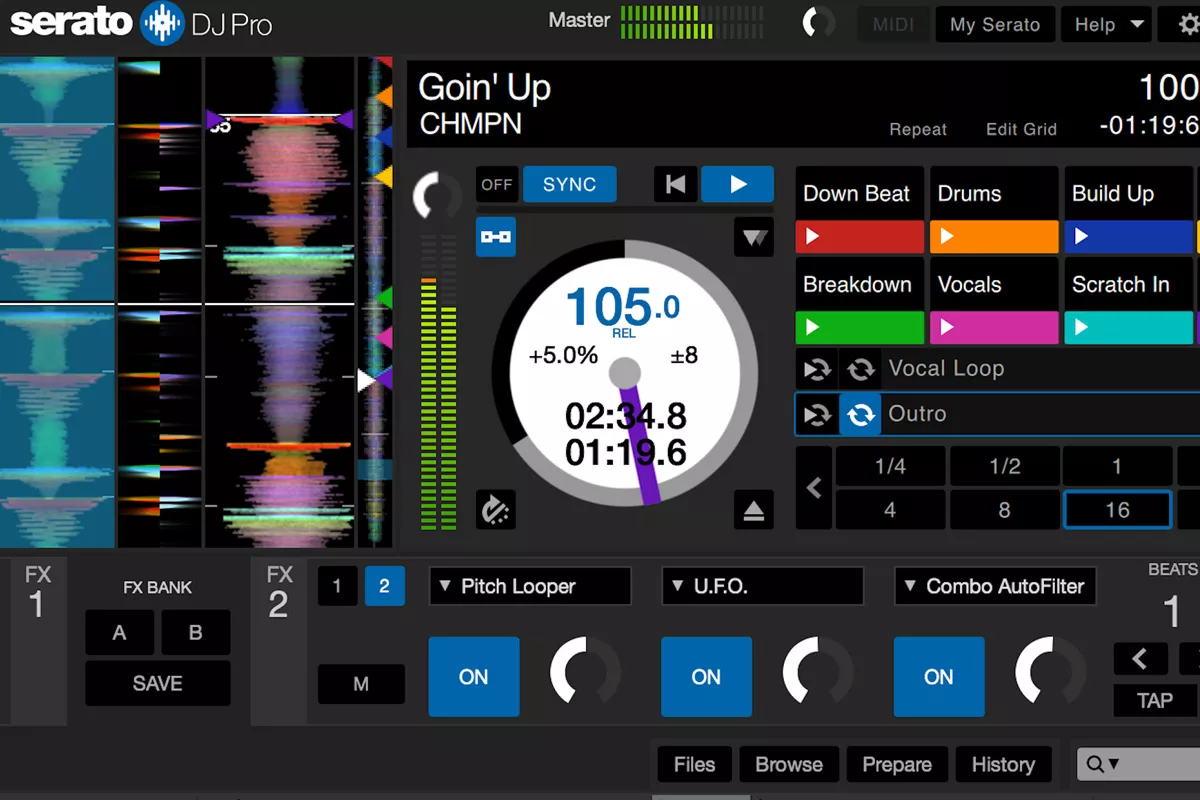
Task: Switch to the Browse tab
Action: tap(788, 764)
